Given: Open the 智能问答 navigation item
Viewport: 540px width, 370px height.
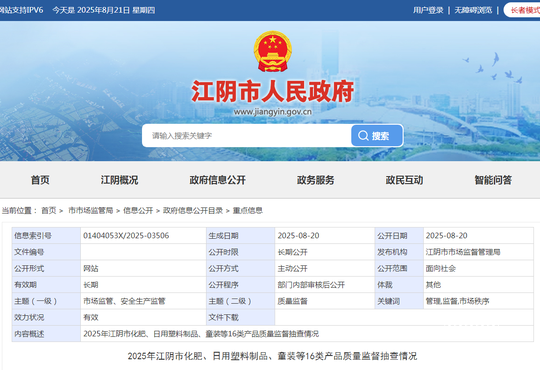Looking at the screenshot, I should coord(493,180).
